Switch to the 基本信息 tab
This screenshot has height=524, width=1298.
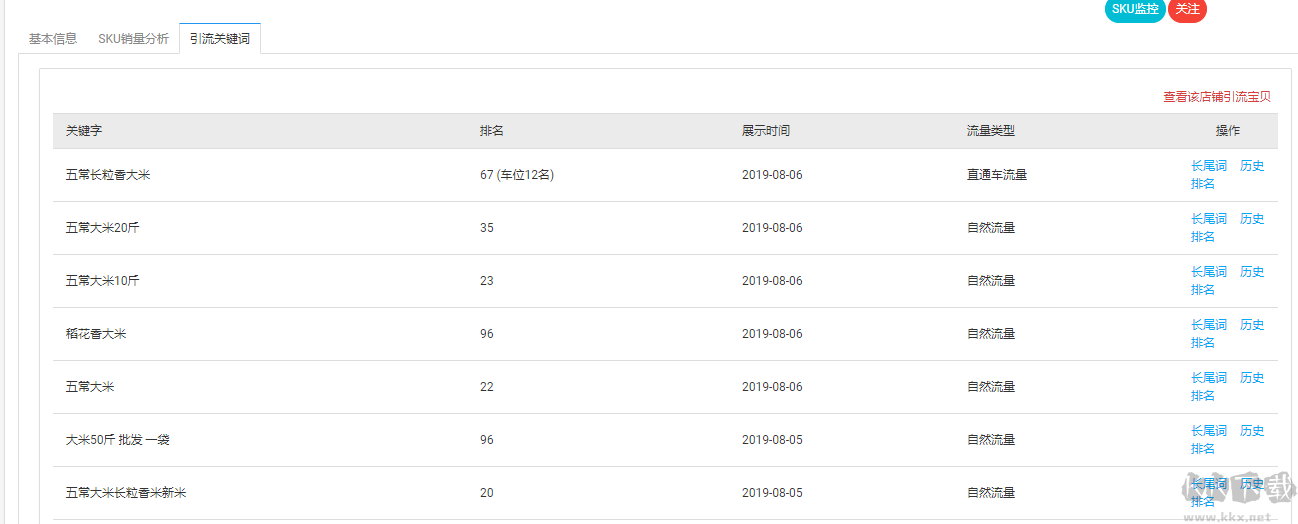53,39
